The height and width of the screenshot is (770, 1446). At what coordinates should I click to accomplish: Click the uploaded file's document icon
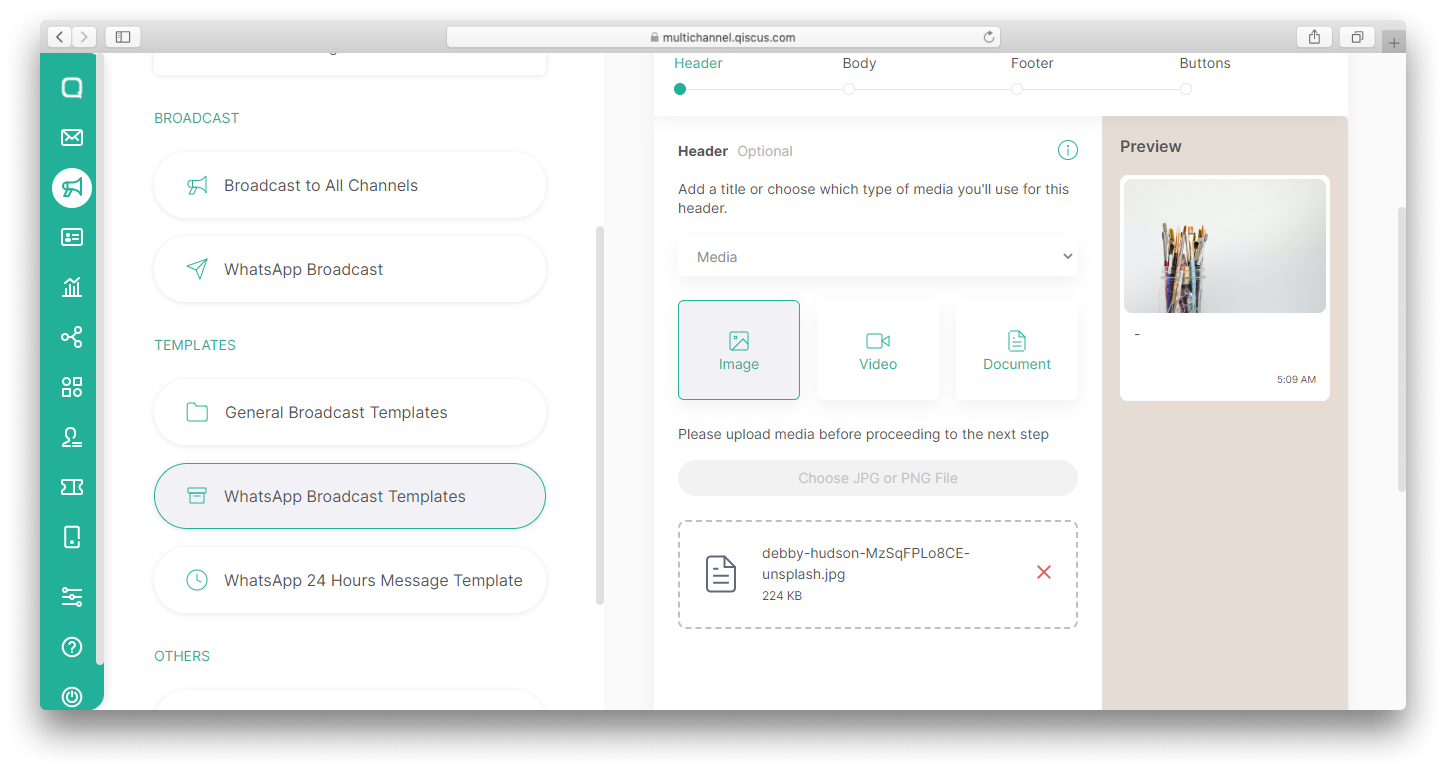pos(721,574)
